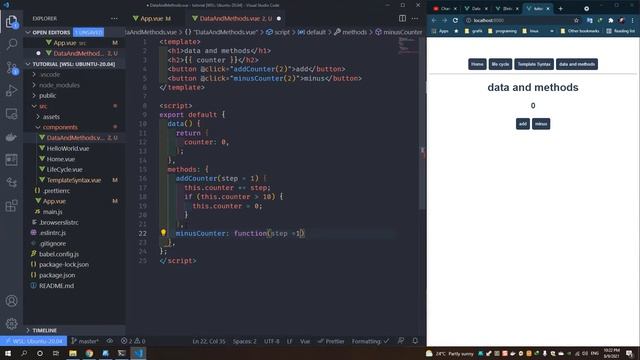The height and width of the screenshot is (360, 640).
Task: Open package.json in the explorer
Action: point(57,275)
